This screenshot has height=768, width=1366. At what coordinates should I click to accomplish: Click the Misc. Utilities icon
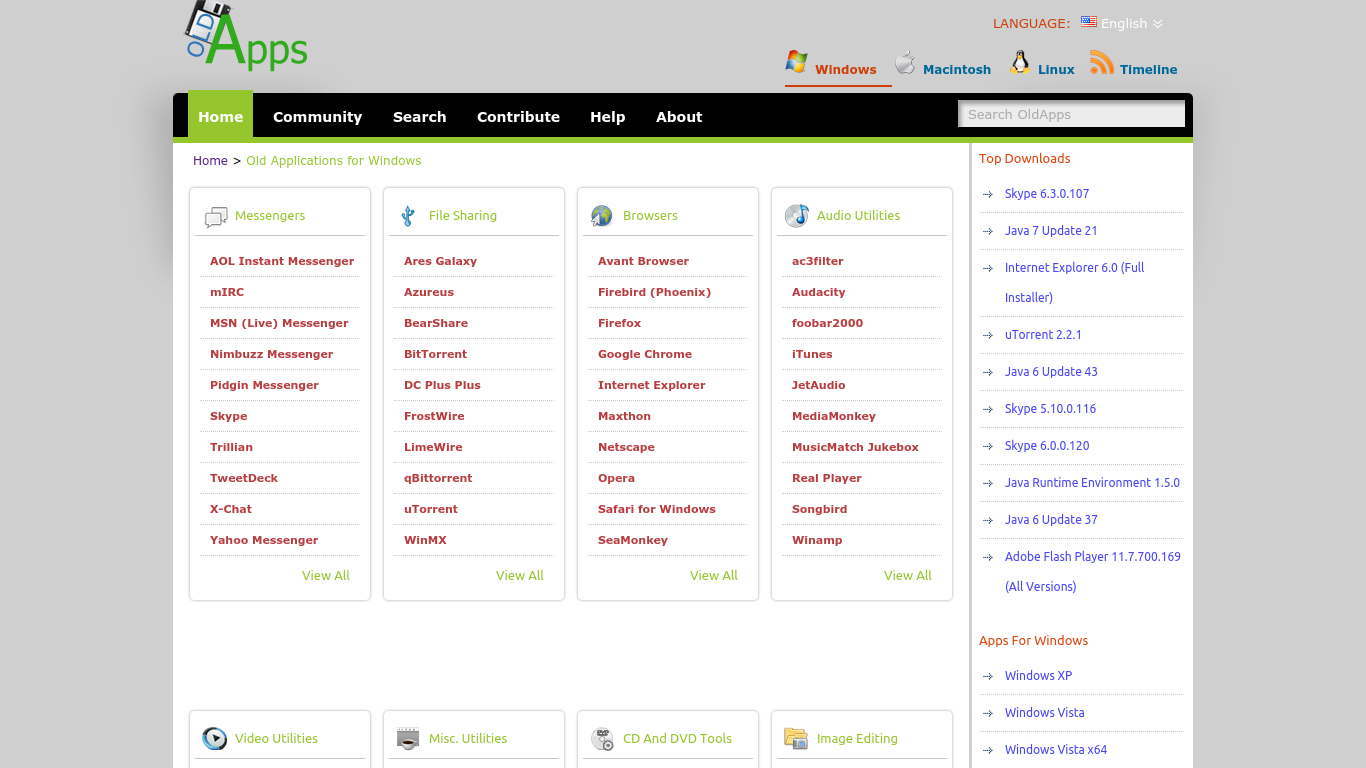click(408, 739)
